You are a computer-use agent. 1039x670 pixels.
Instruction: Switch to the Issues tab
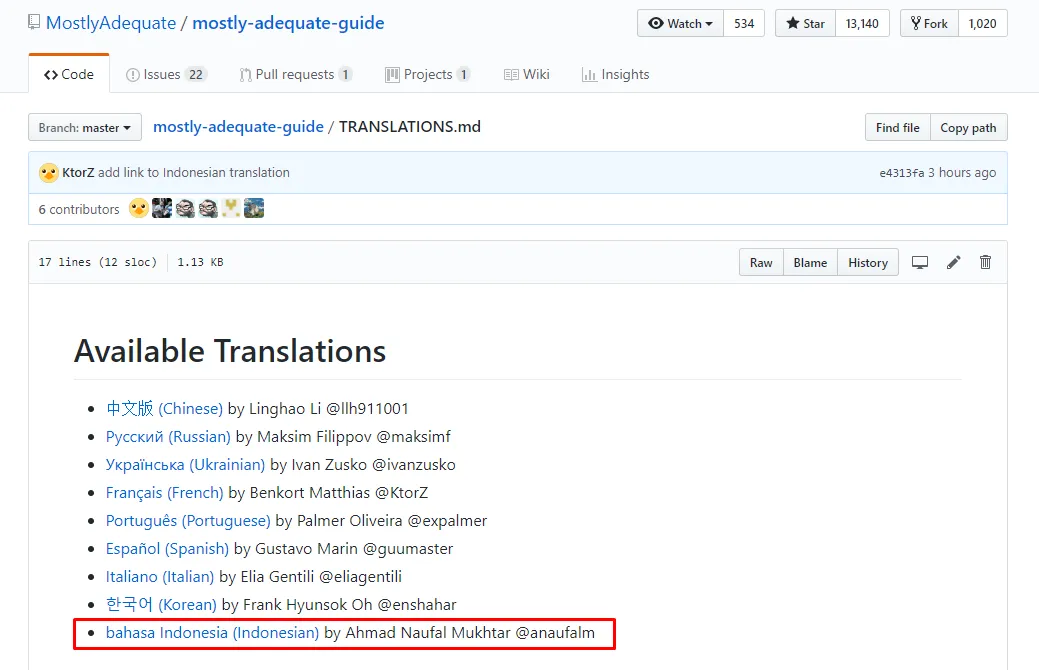pyautogui.click(x=166, y=74)
